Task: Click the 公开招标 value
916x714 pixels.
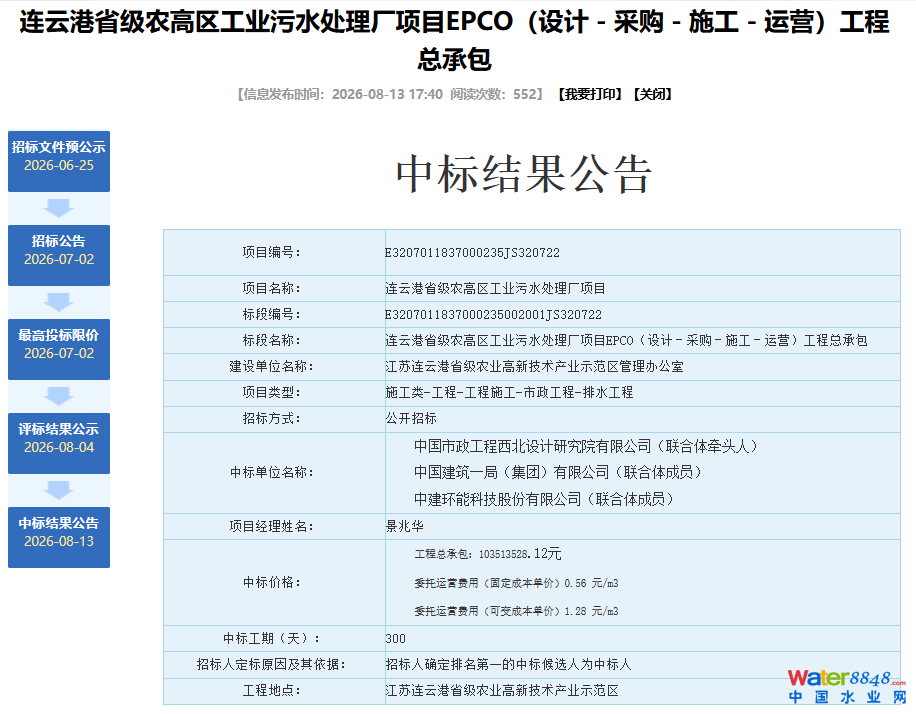Action: [x=411, y=419]
